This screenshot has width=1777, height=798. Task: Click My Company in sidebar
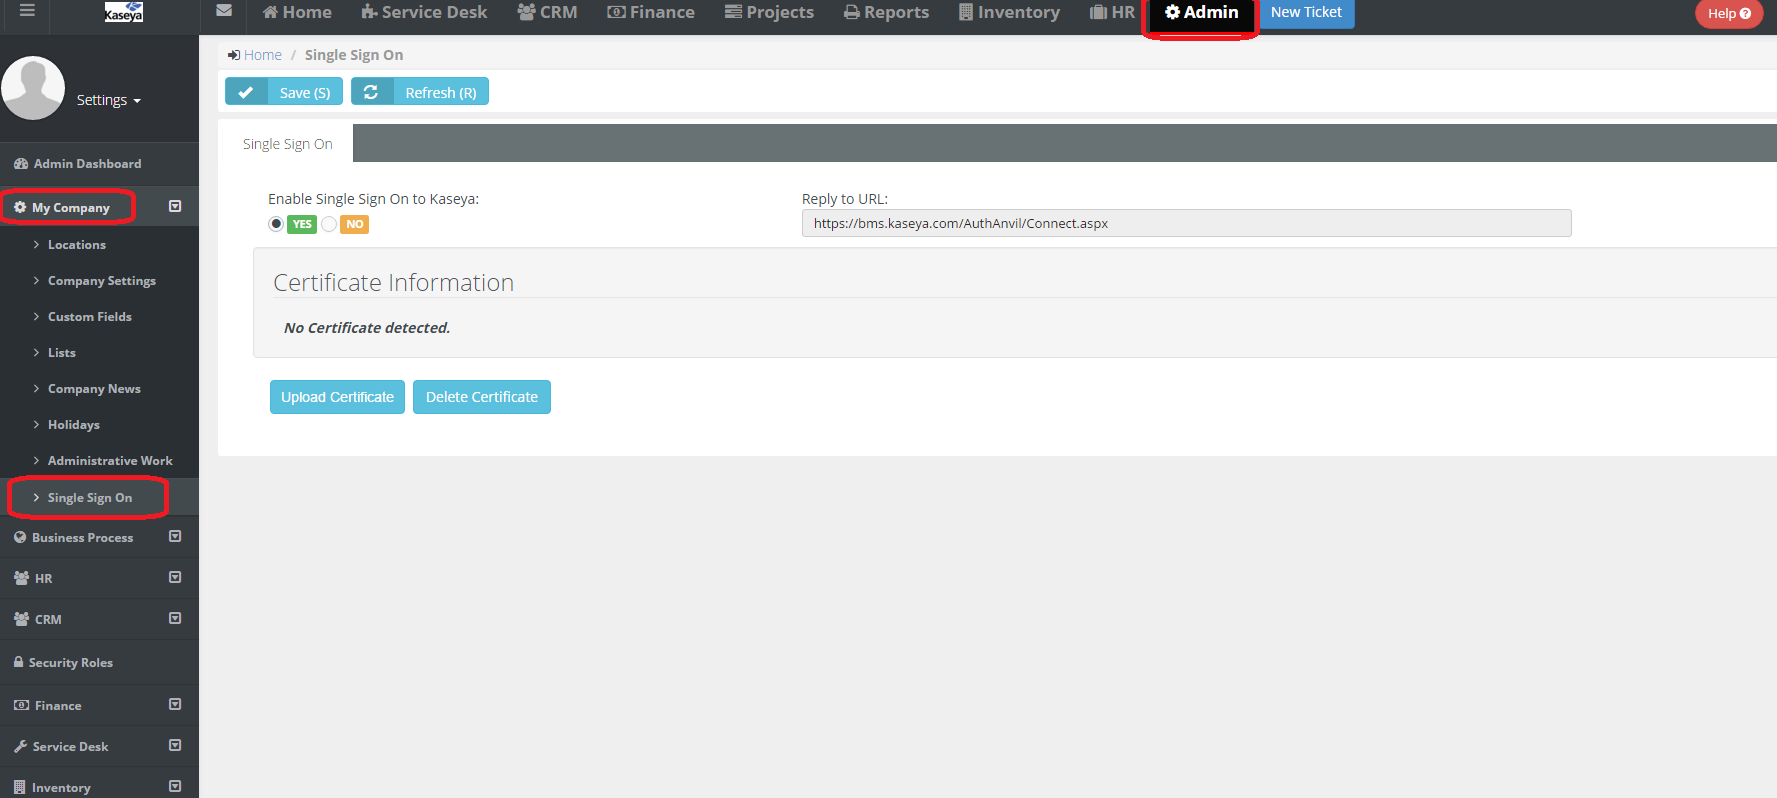pyautogui.click(x=70, y=207)
